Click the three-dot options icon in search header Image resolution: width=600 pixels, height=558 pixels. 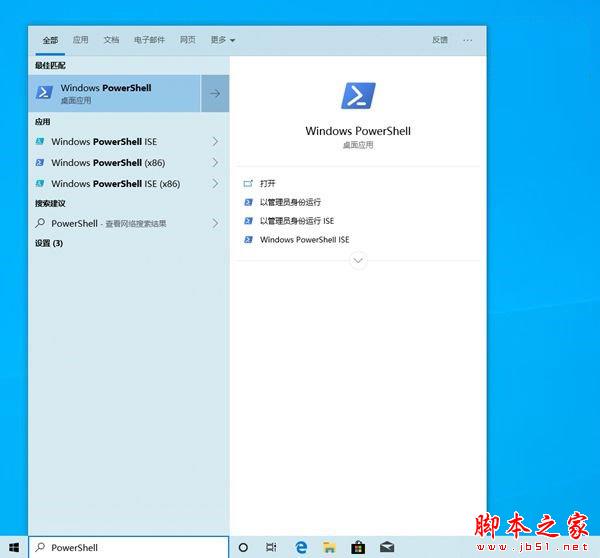(467, 40)
